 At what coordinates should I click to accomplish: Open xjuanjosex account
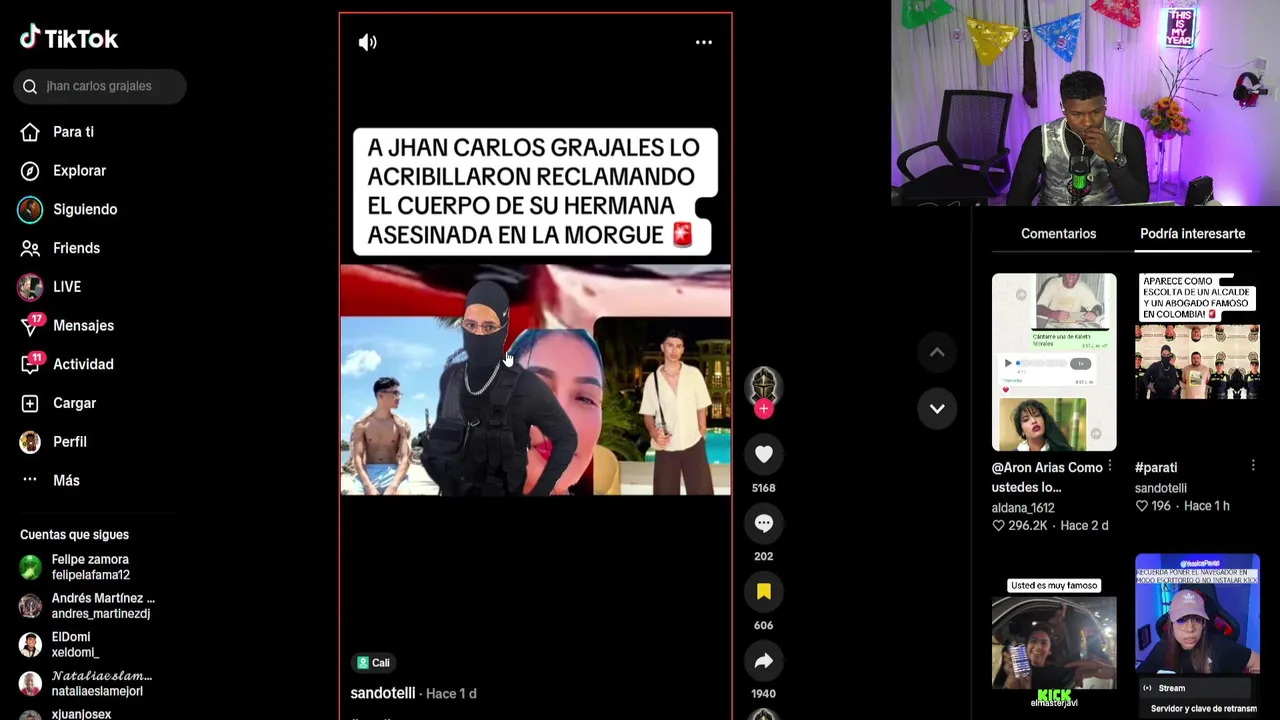[82, 714]
